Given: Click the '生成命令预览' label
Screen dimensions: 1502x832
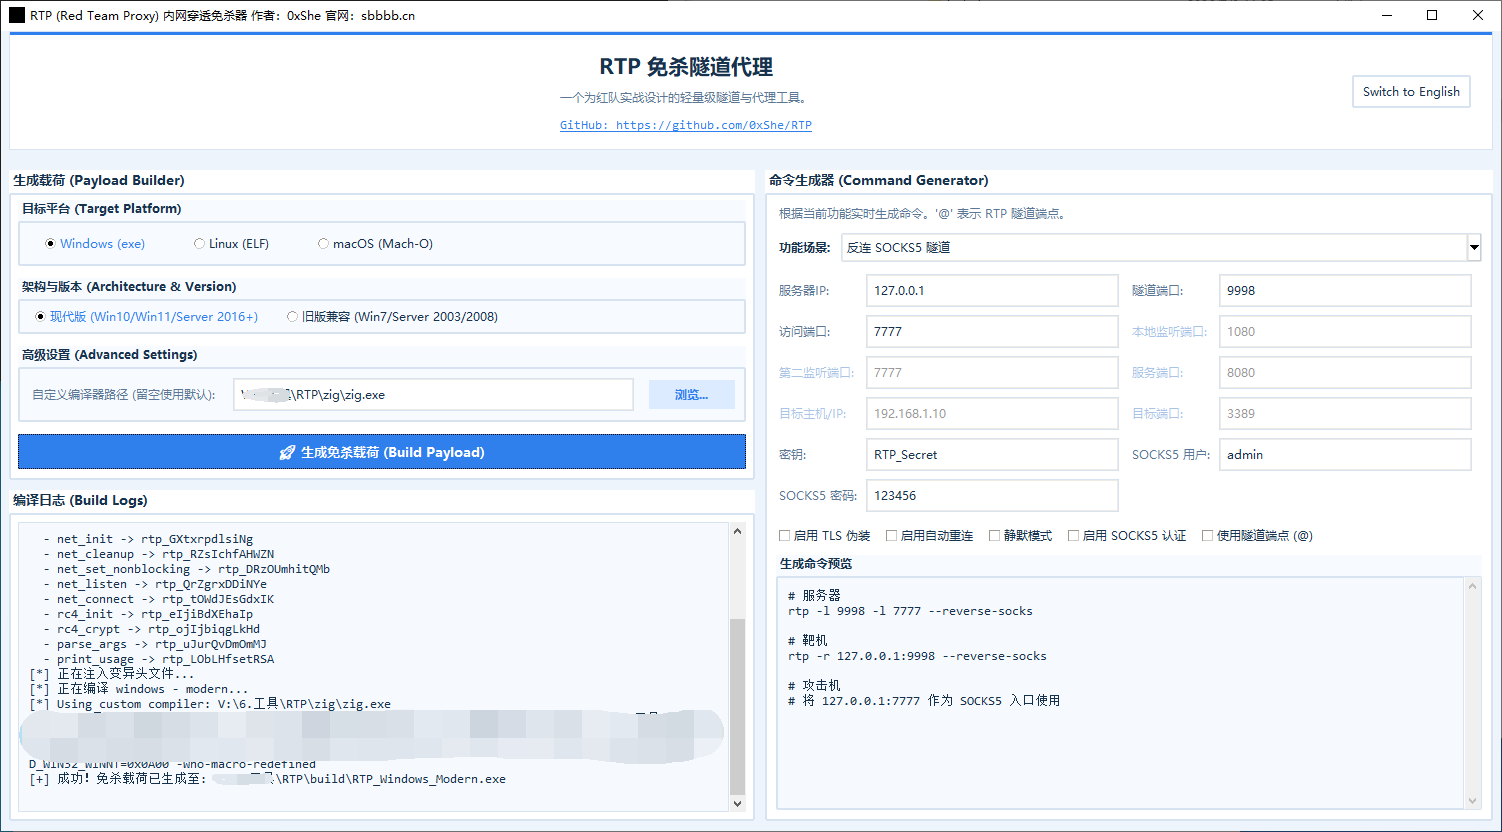Looking at the screenshot, I should coord(816,564).
